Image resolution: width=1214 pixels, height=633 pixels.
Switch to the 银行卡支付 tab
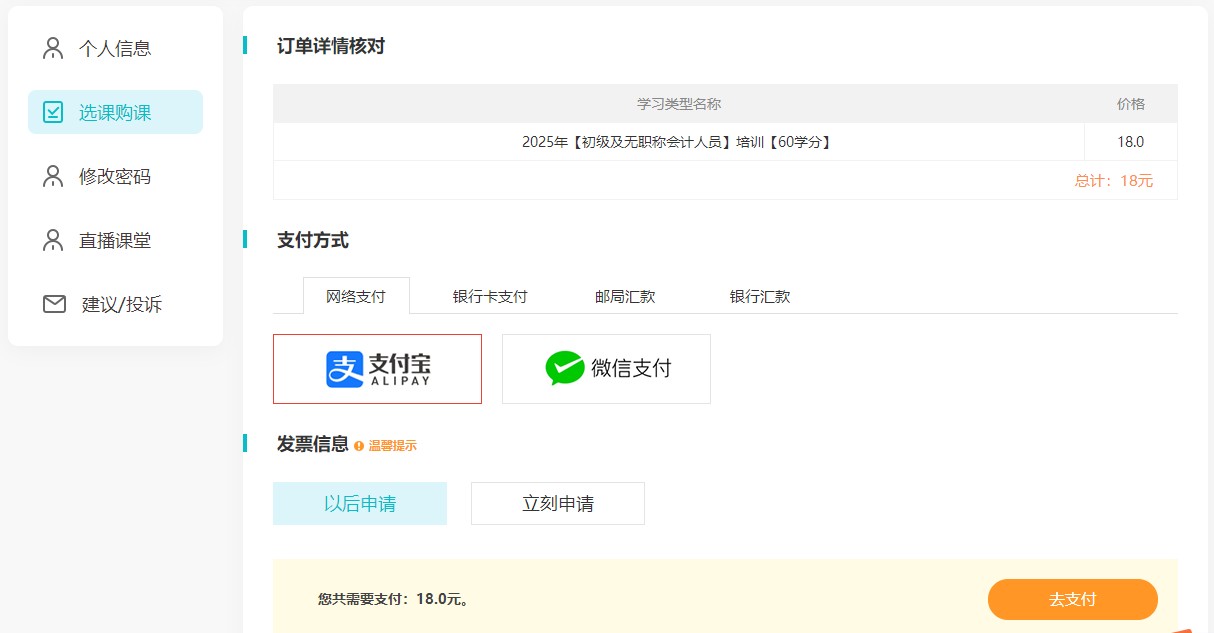pyautogui.click(x=490, y=296)
